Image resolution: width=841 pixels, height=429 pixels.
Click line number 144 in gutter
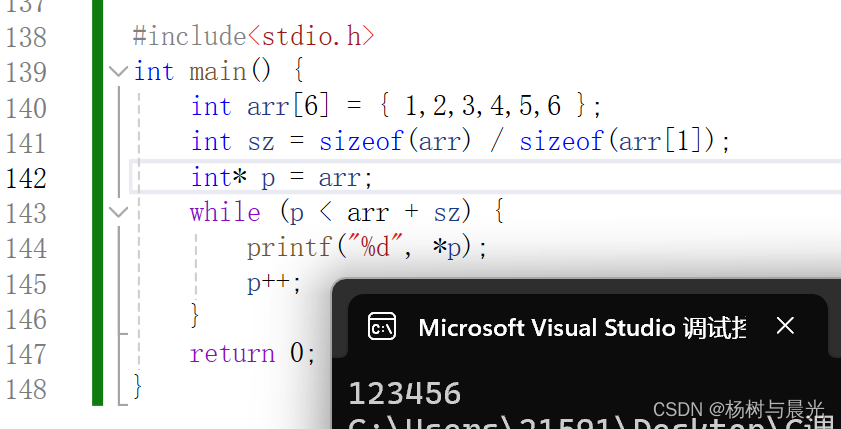click(x=26, y=248)
